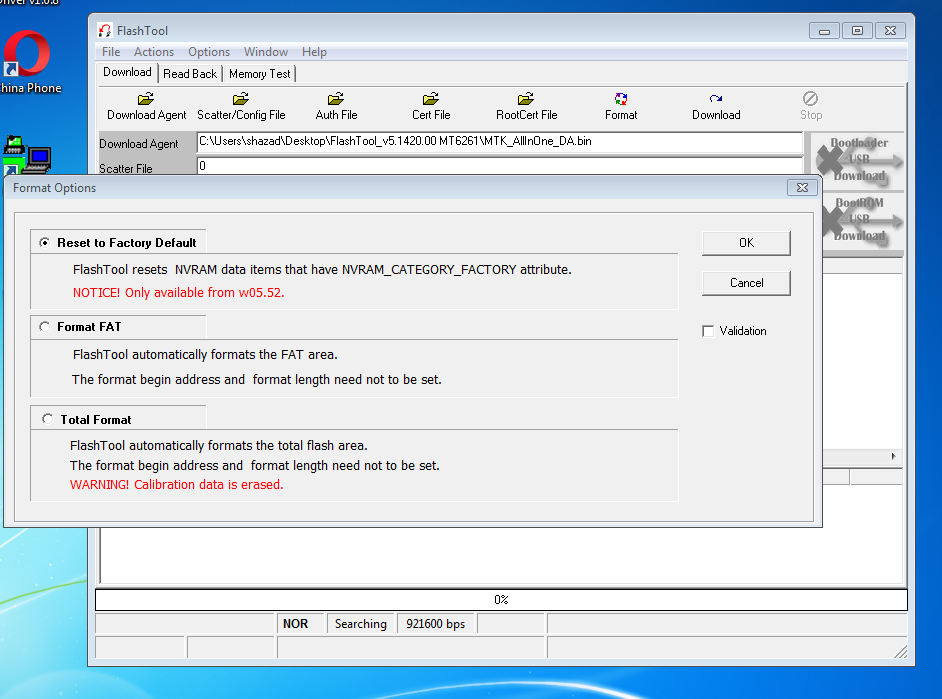Minimize the FlashTool window
Viewport: 942px width, 699px height.
(824, 31)
